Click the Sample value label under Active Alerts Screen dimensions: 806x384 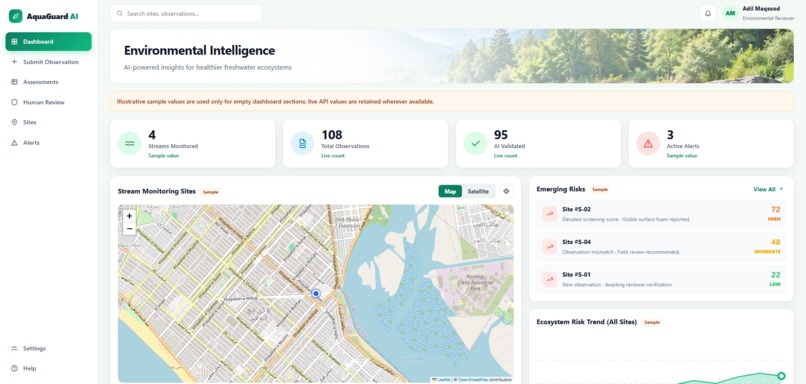(x=682, y=155)
